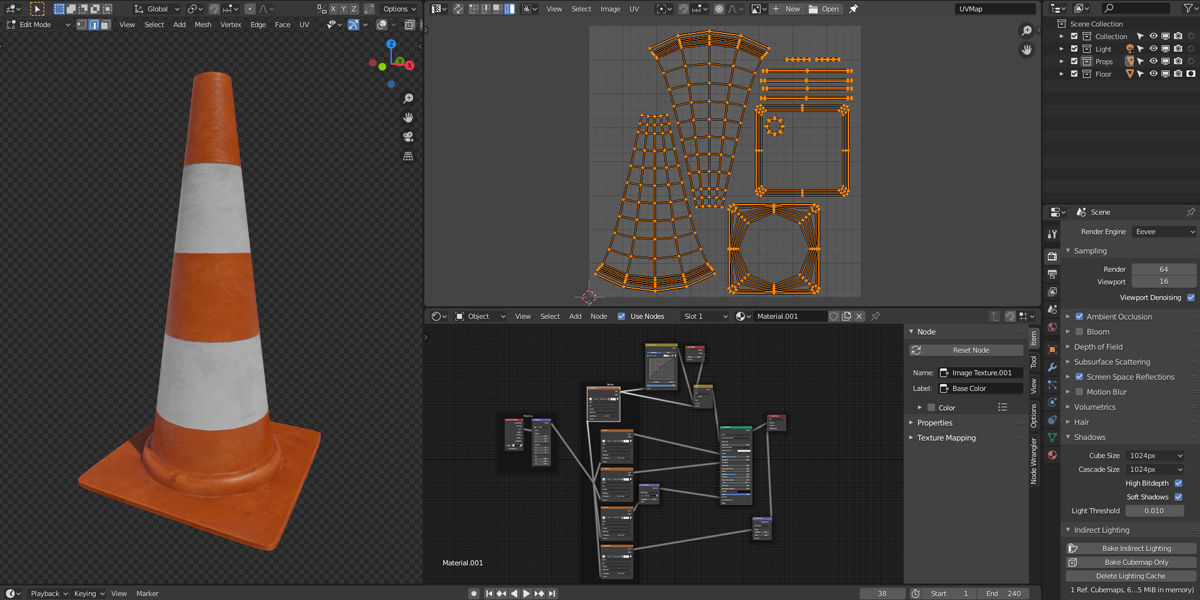Click the UV editor zoom magnifier icon
The image size is (1200, 600).
click(x=1026, y=31)
